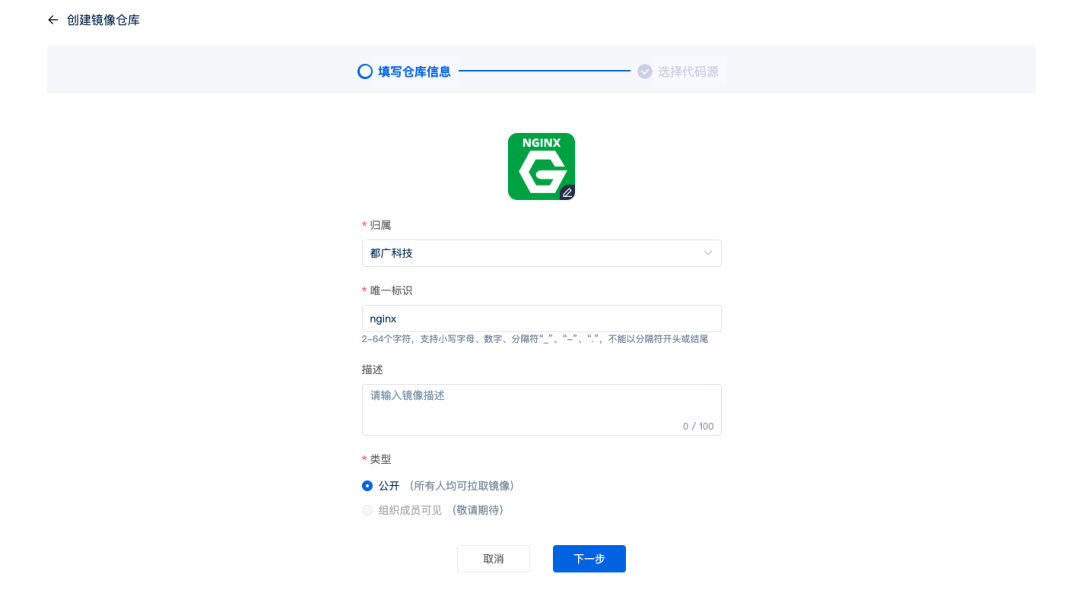1080x612 pixels.
Task: Click the 0 / 100 character counter
Action: 698,426
